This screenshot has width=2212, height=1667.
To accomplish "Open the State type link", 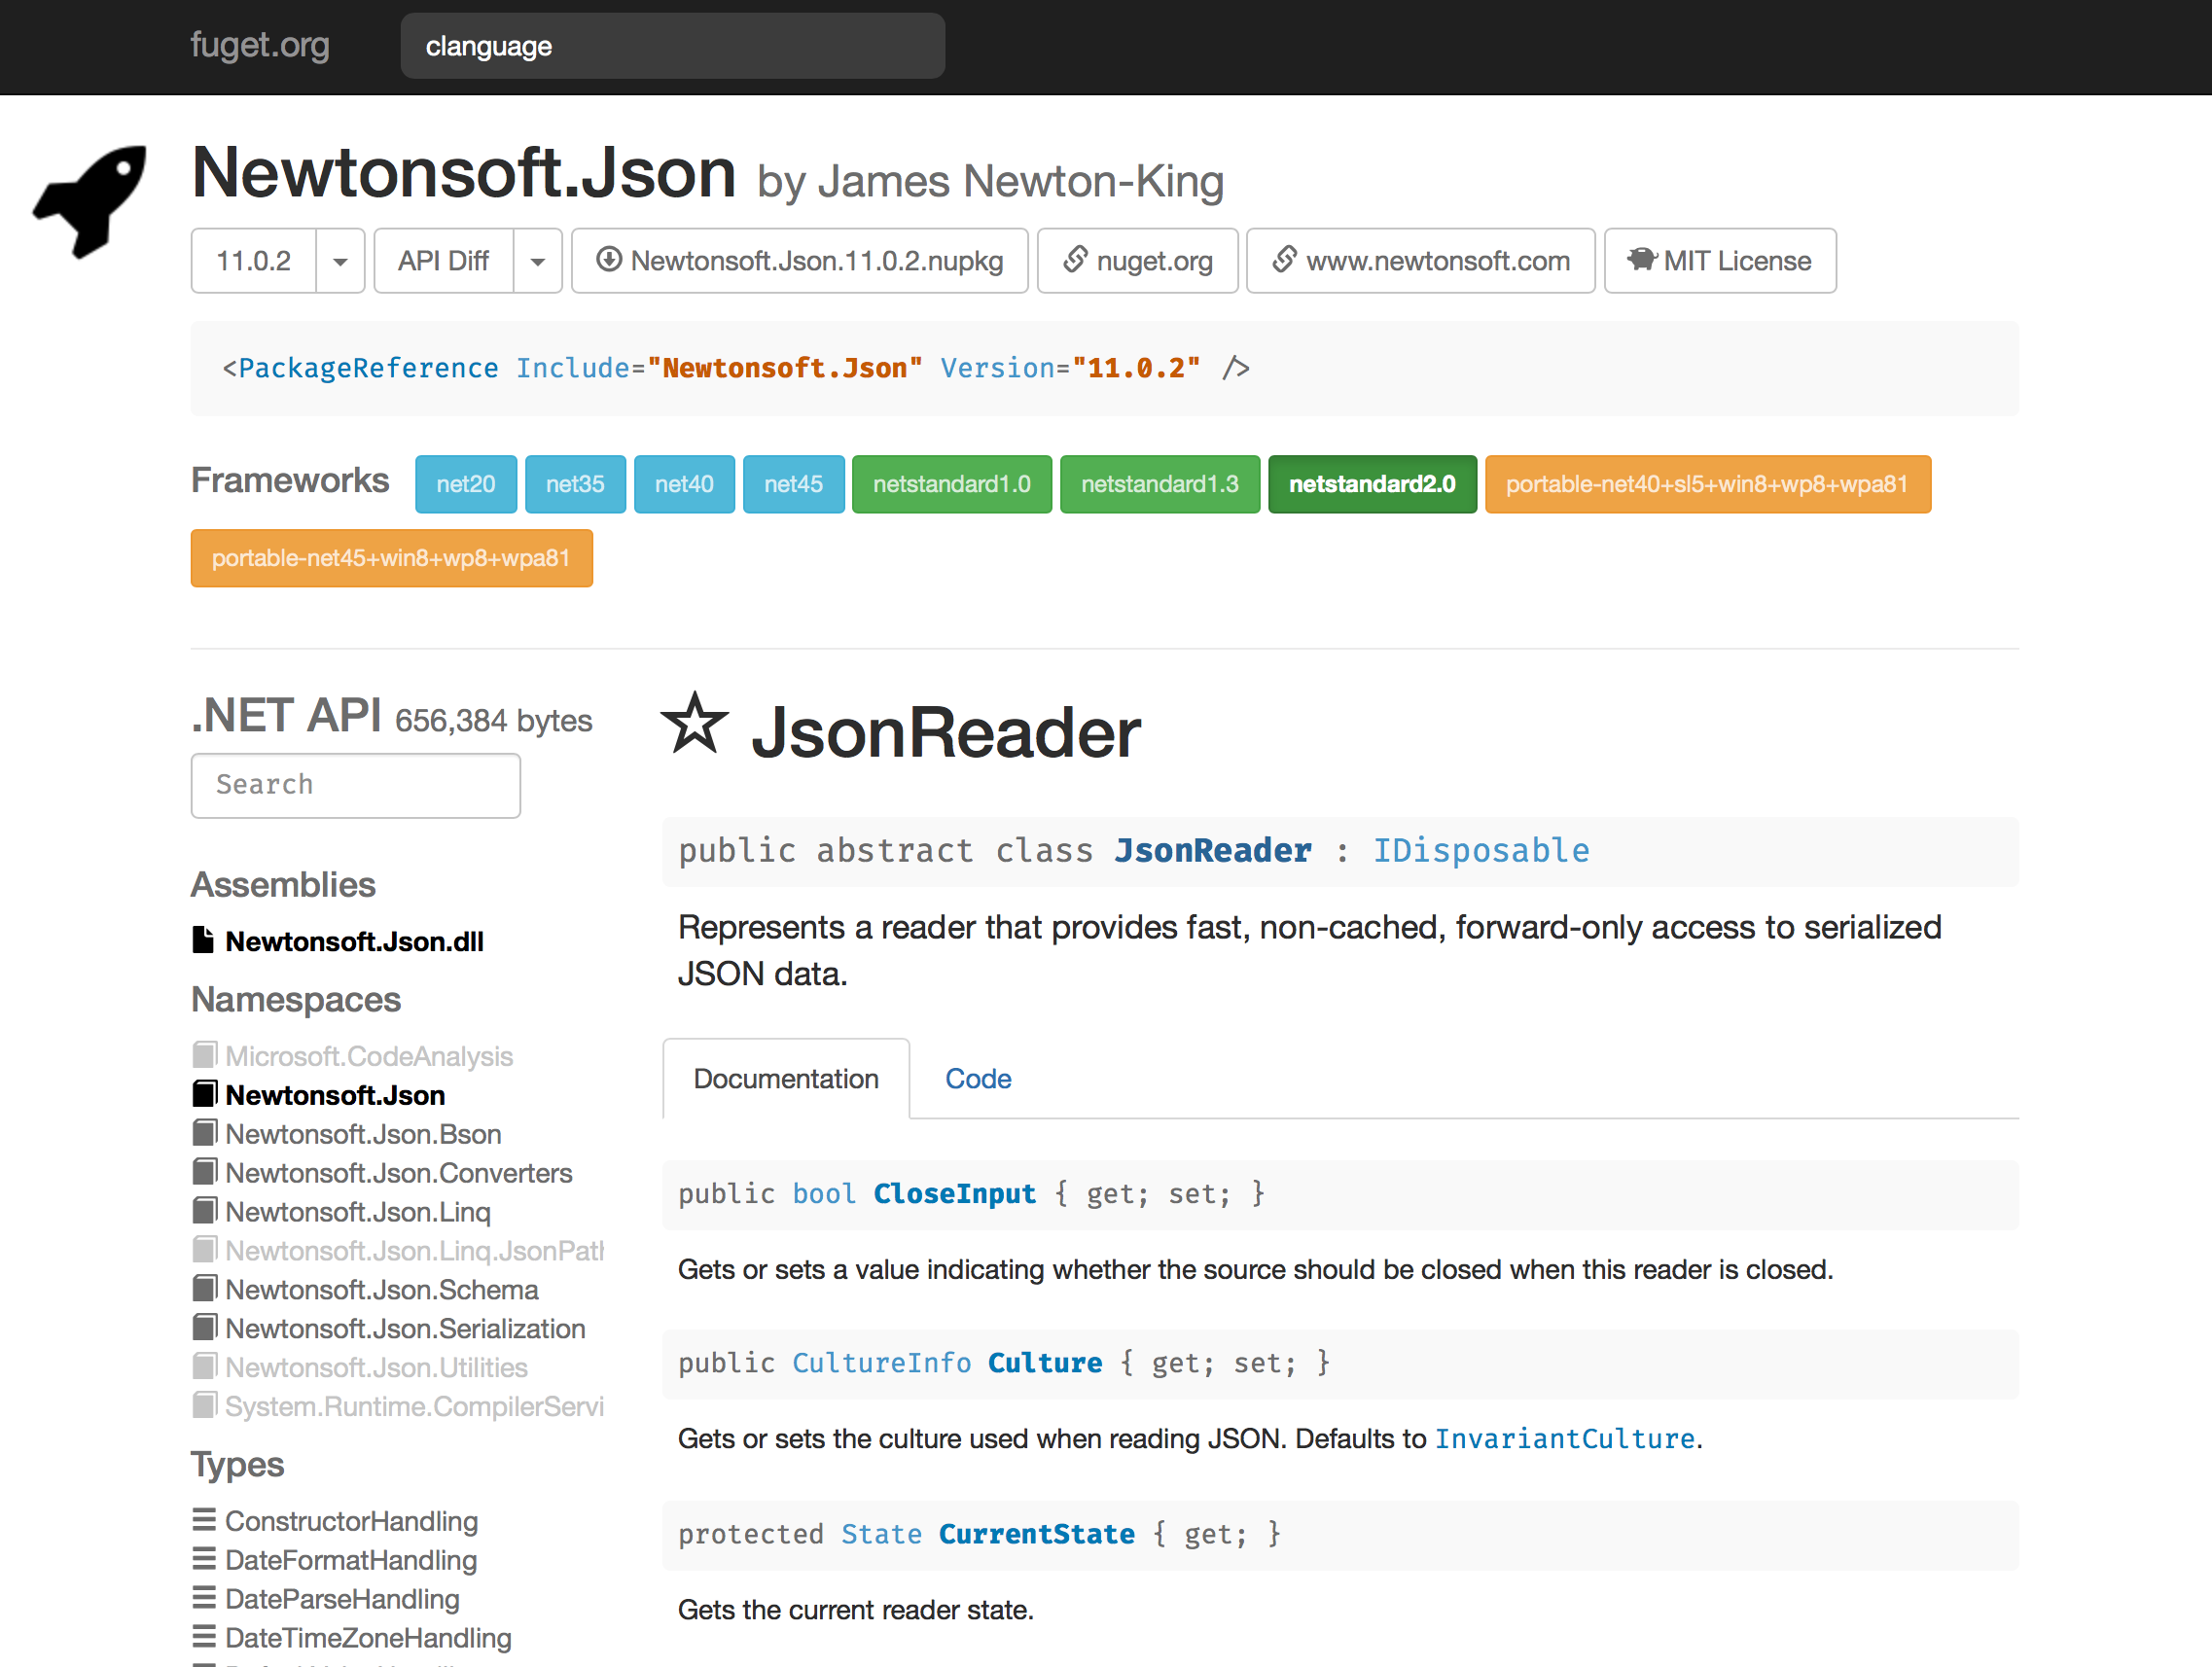I will [x=882, y=1534].
